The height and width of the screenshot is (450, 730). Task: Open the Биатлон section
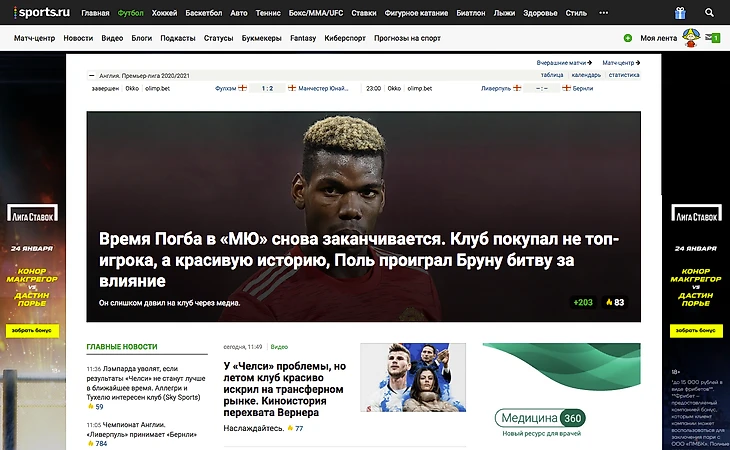pyautogui.click(x=471, y=13)
